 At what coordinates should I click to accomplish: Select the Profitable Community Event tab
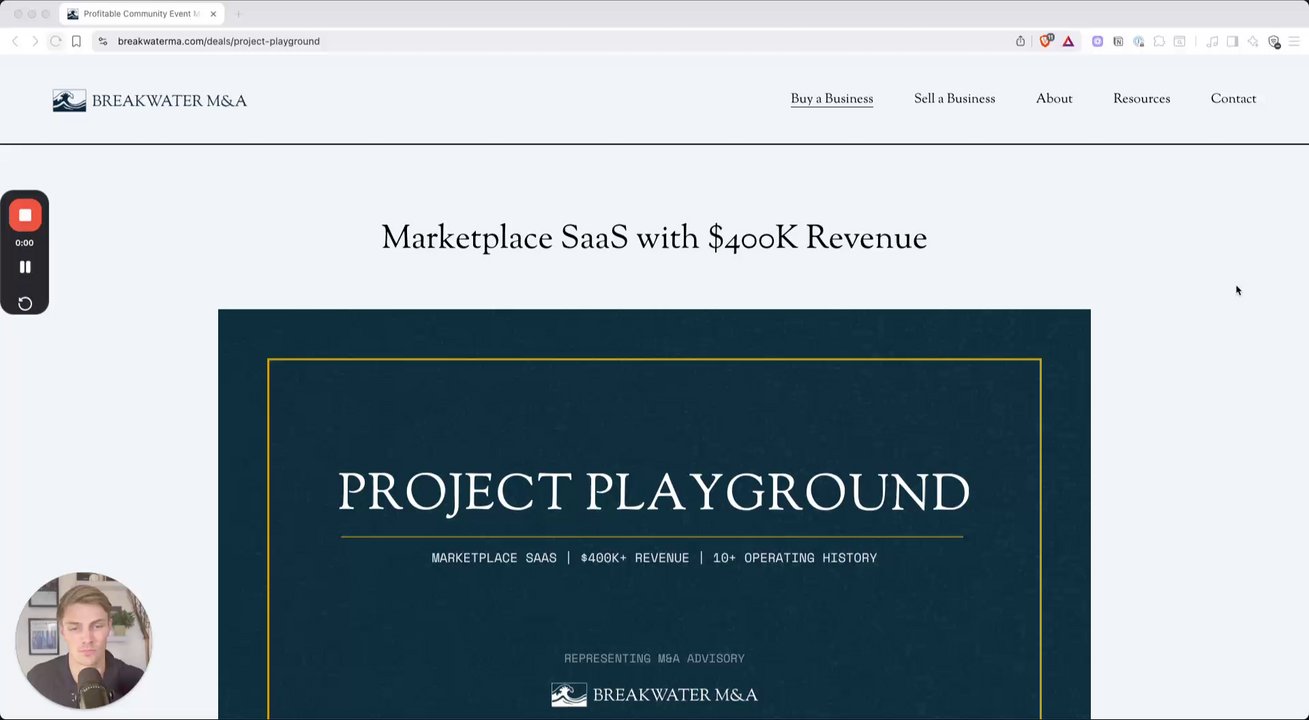(142, 14)
